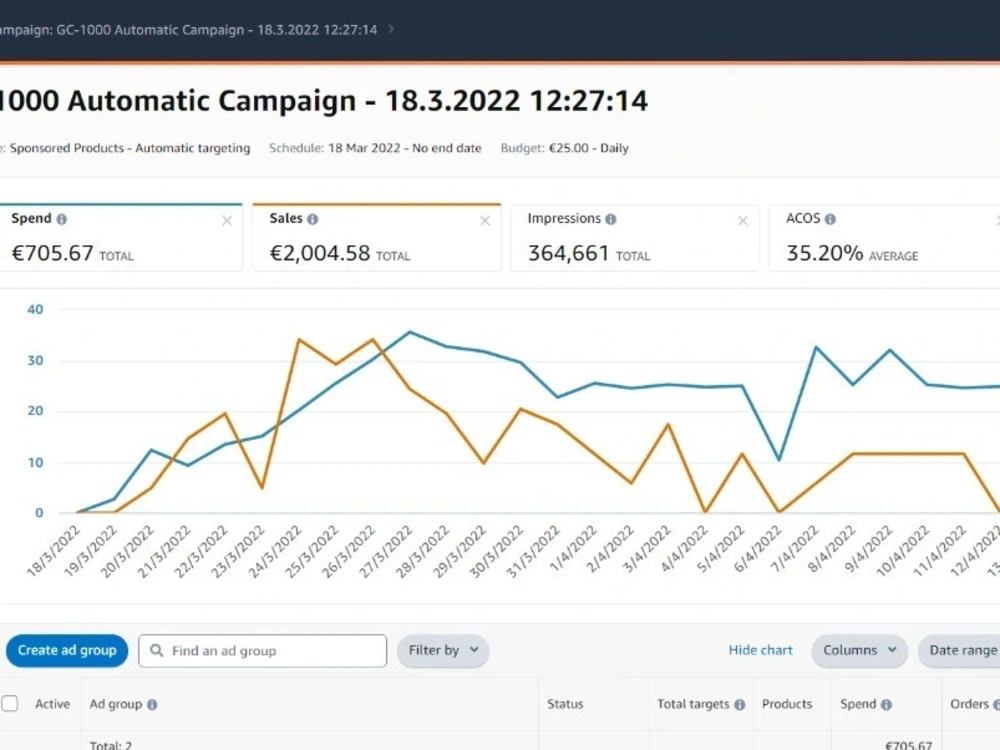Image resolution: width=1000 pixels, height=750 pixels.
Task: Expand the Columns dropdown
Action: [x=859, y=651]
